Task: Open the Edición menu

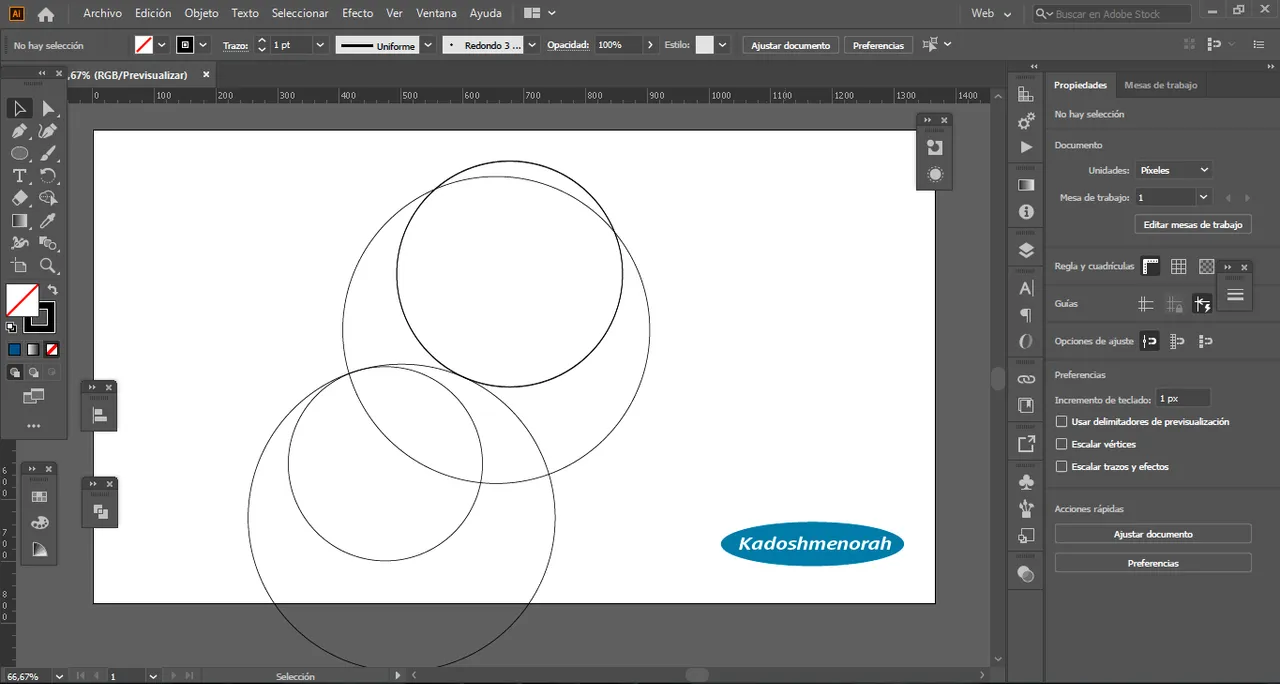Action: 153,14
